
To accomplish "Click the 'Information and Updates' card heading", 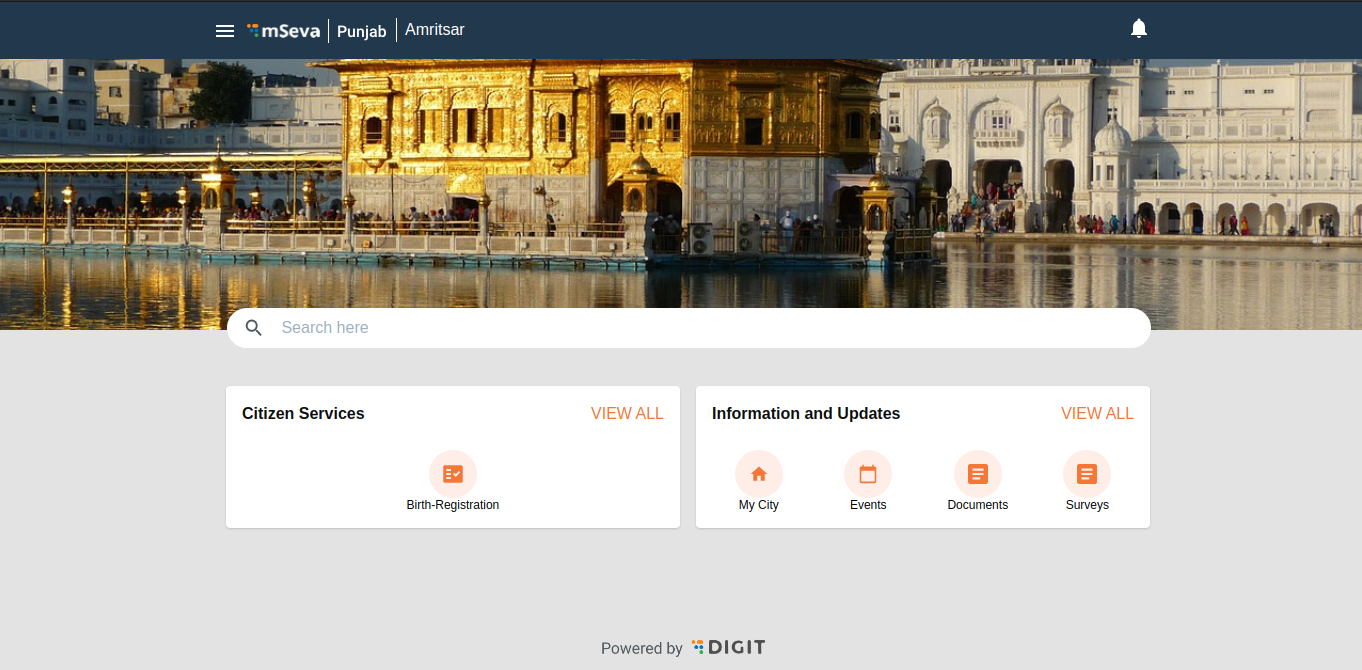I will click(806, 414).
